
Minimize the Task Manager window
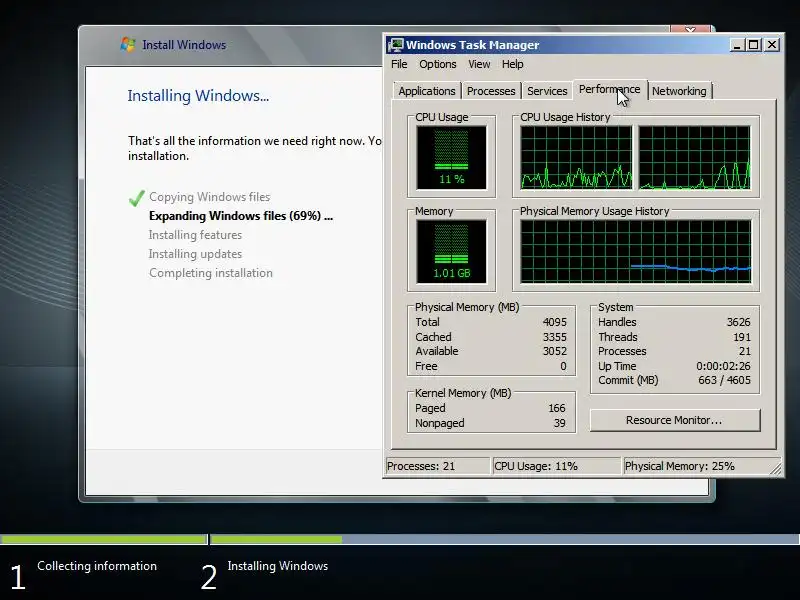pyautogui.click(x=736, y=45)
